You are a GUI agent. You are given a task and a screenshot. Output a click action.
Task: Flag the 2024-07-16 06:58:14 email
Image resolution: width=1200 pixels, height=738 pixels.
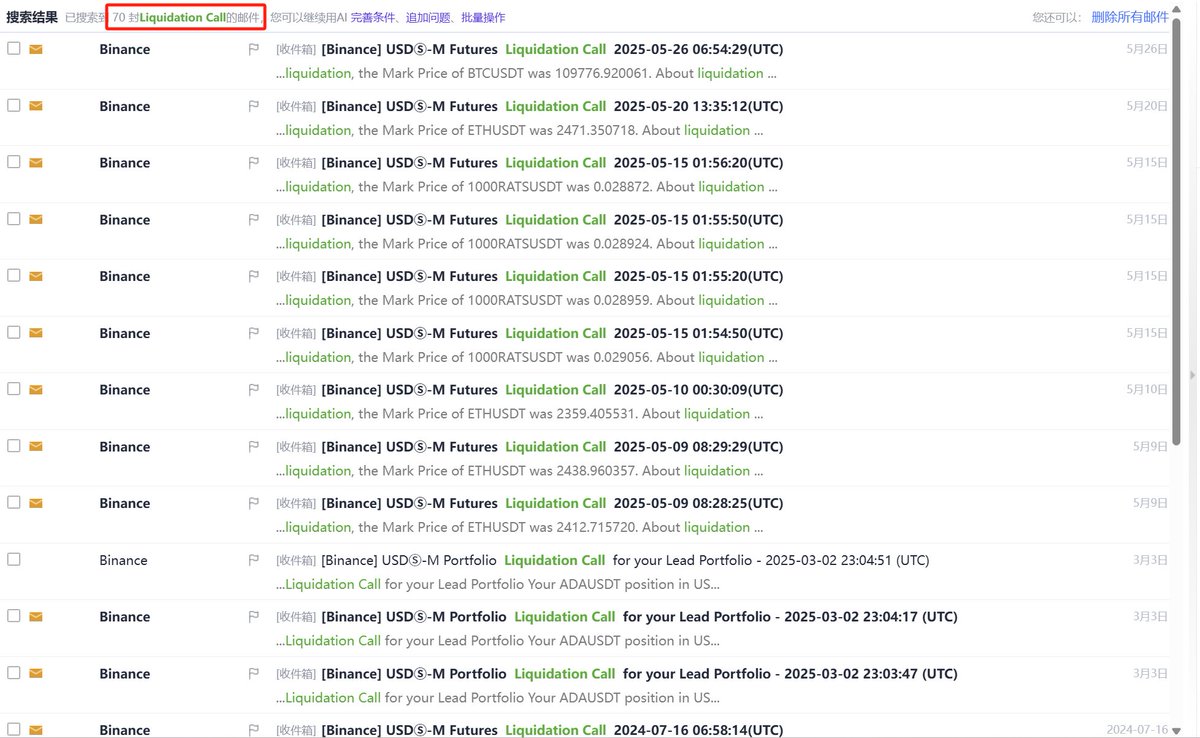coord(253,731)
